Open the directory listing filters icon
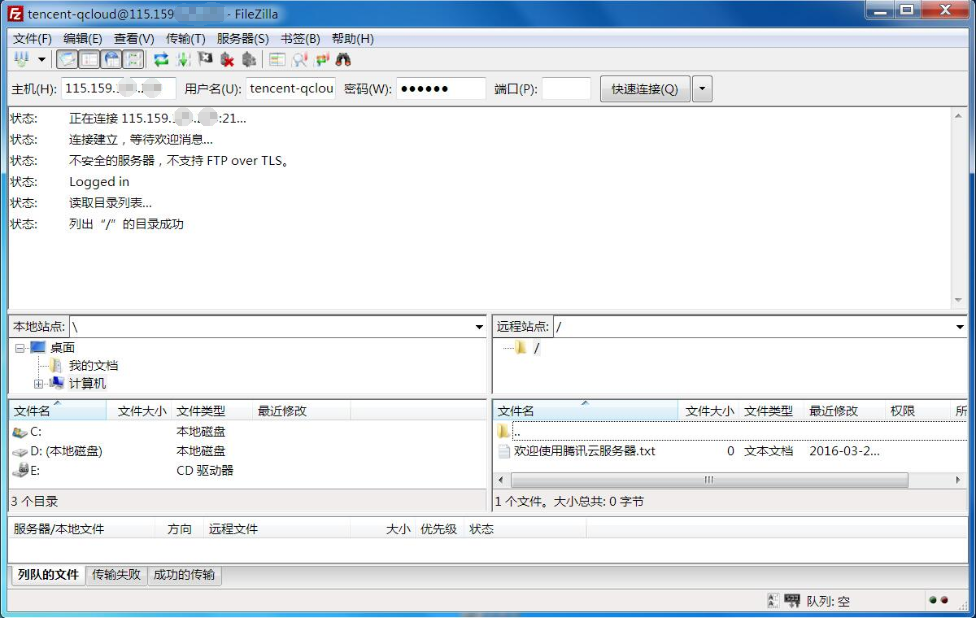Viewport: 976px width, 618px height. coord(277,60)
